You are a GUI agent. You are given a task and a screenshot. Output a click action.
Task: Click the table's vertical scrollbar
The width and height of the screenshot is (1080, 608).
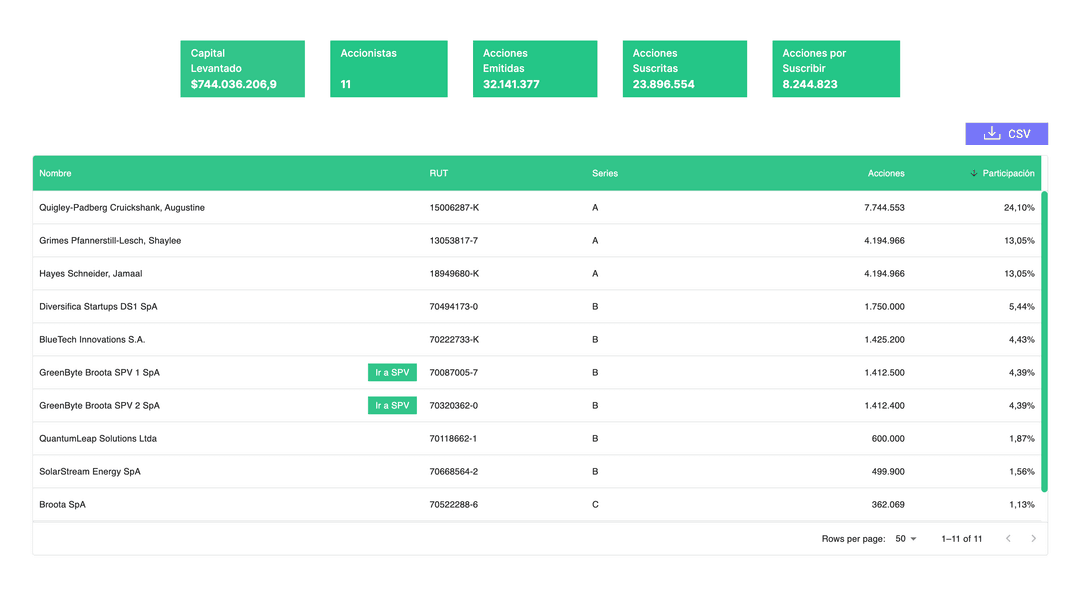click(x=1044, y=340)
